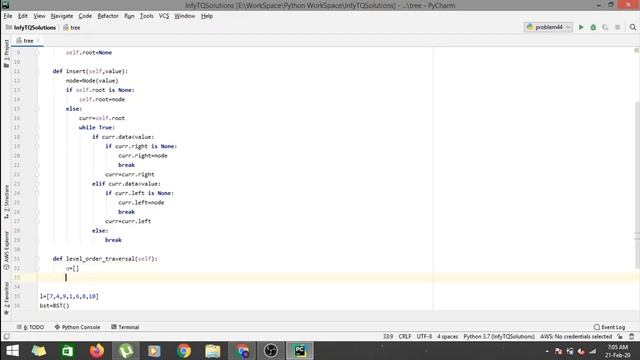Click the Stop process icon
Viewport: 640px width, 360px height.
618,27
